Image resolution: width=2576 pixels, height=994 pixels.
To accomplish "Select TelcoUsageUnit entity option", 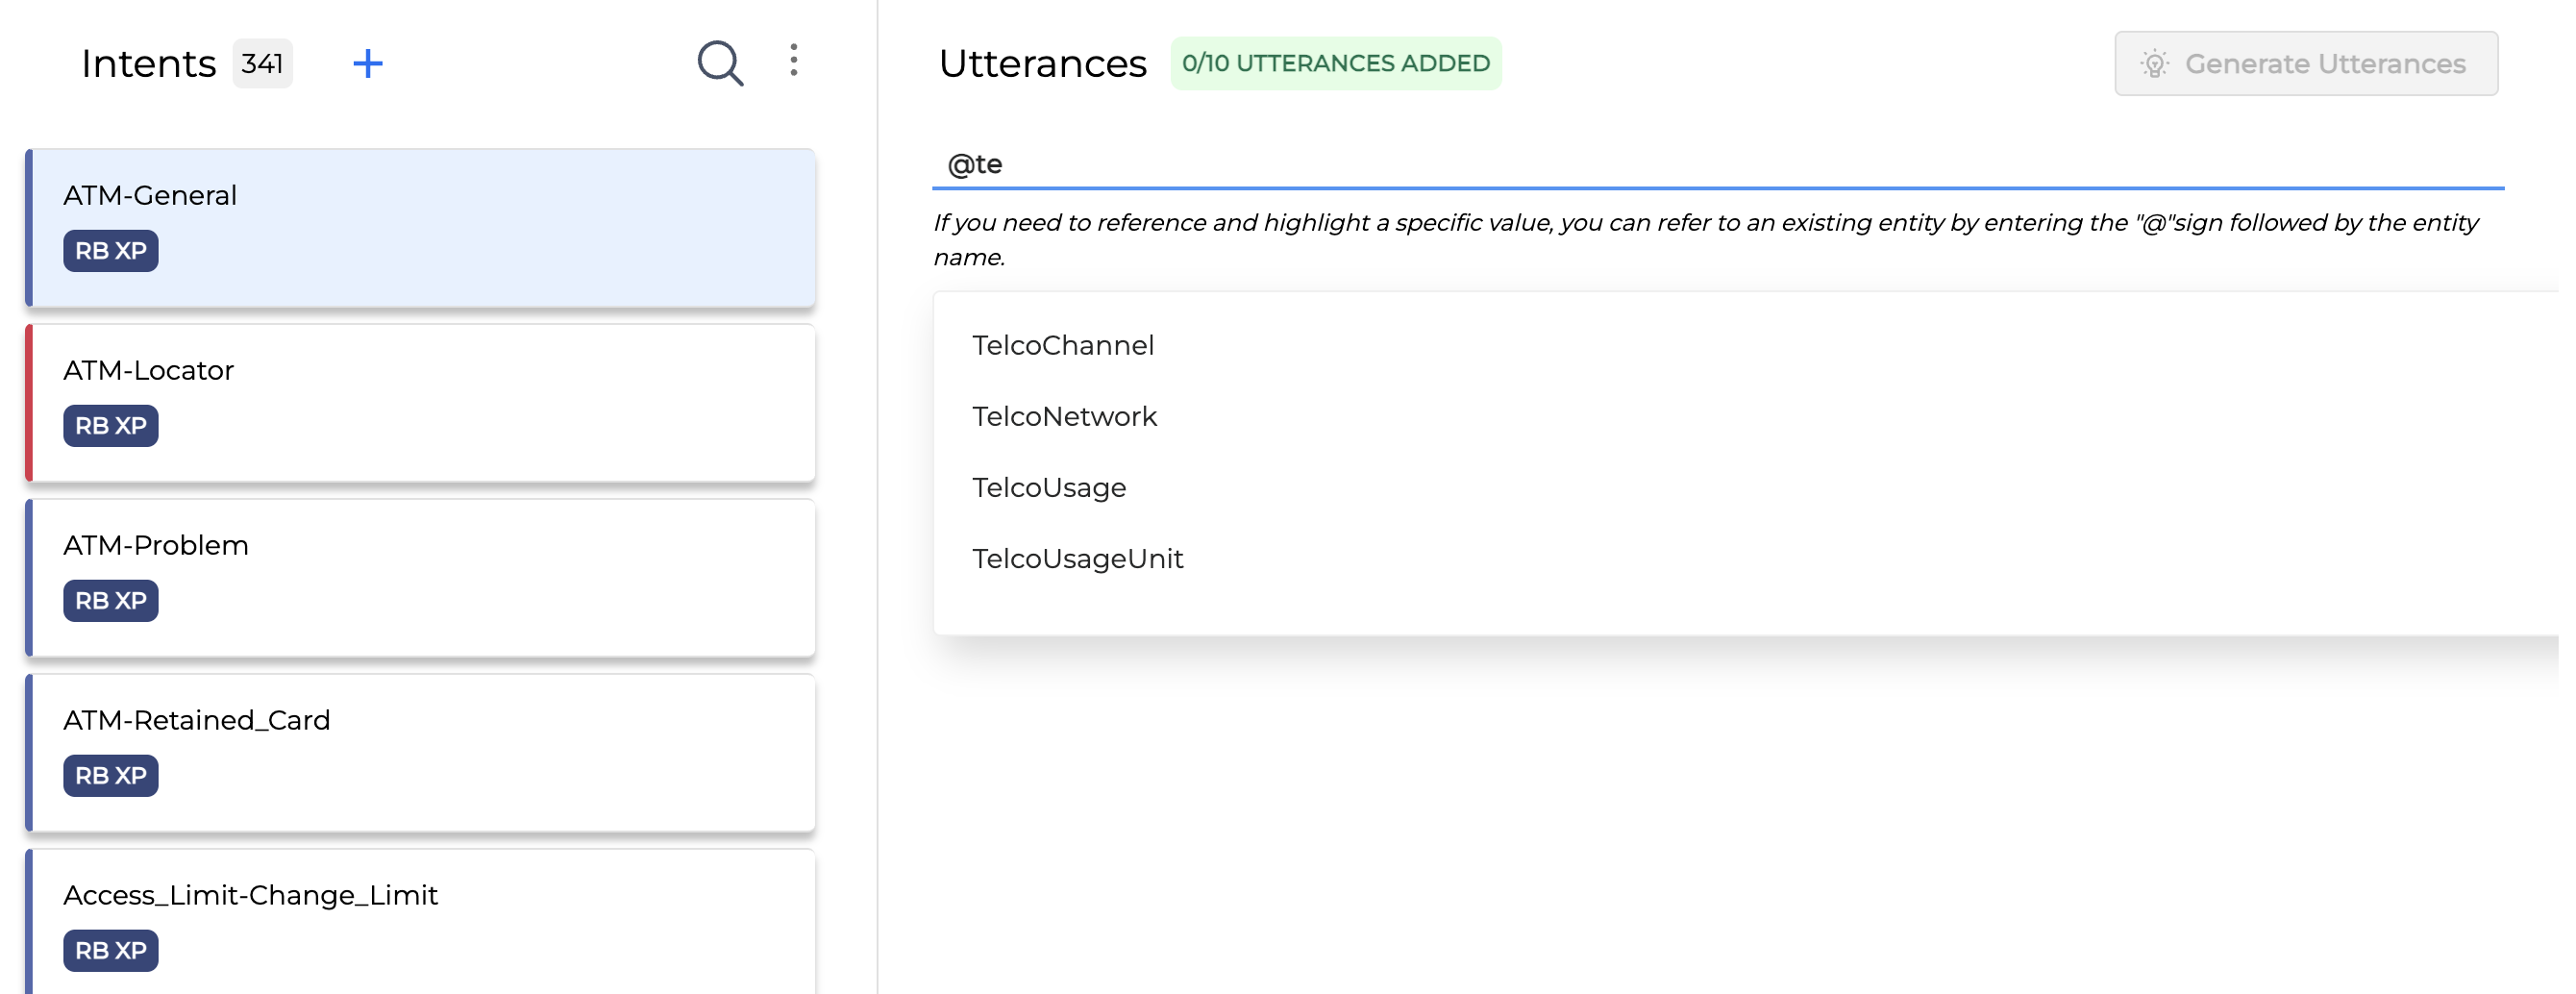I will coord(1077,559).
